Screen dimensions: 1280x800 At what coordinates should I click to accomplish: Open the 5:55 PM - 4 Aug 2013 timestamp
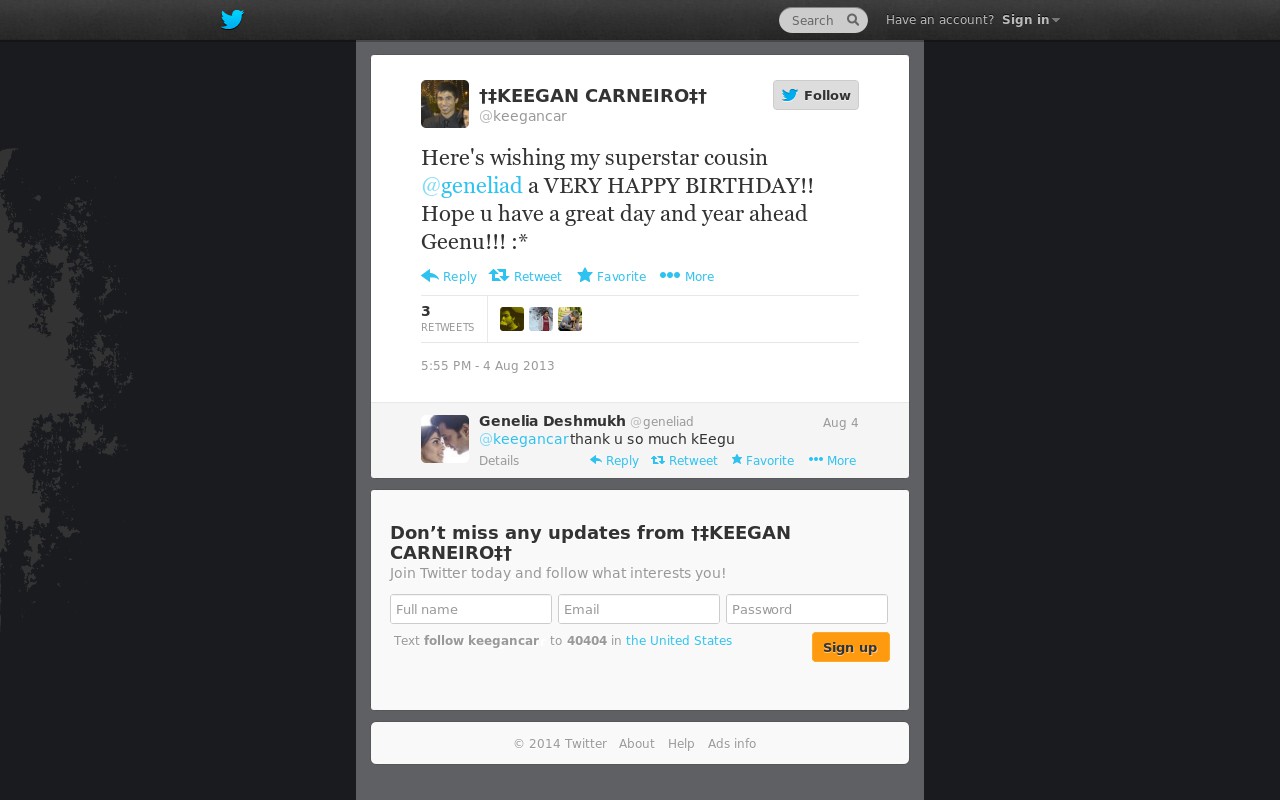[x=488, y=366]
